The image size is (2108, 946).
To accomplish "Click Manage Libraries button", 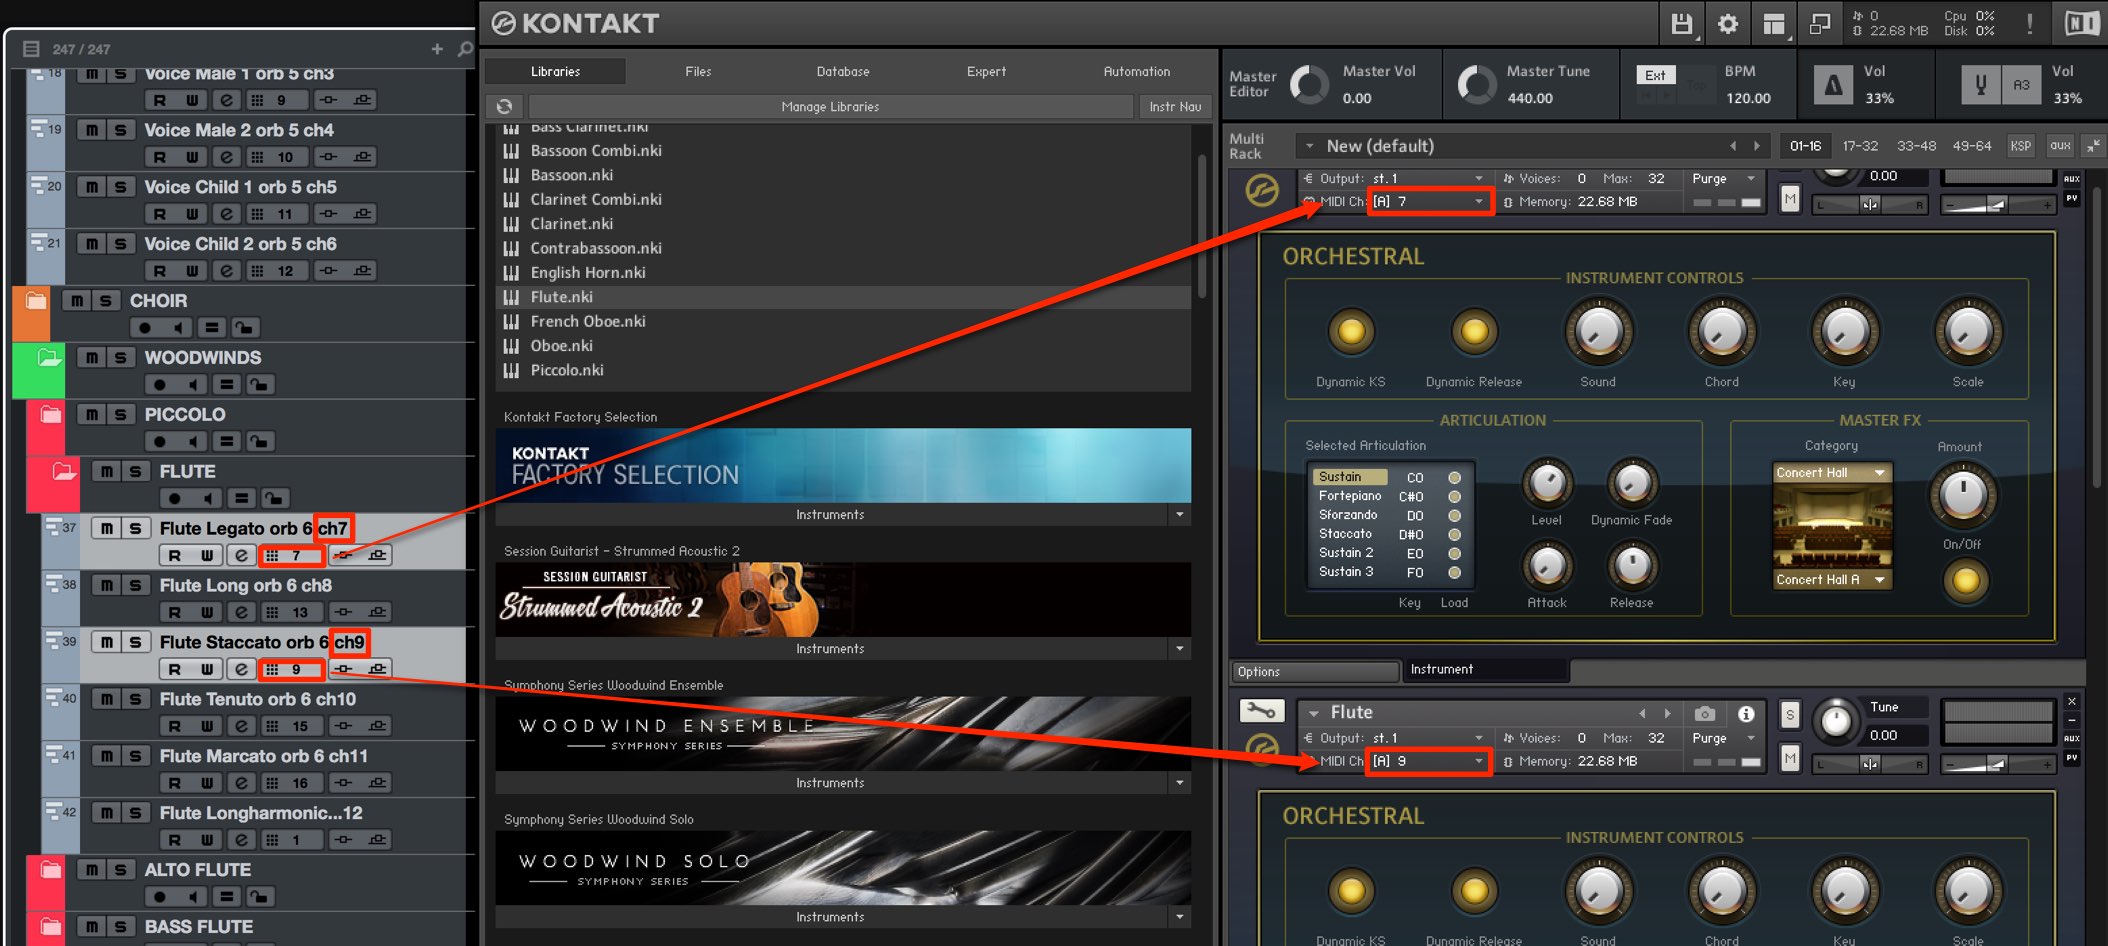I will 830,106.
